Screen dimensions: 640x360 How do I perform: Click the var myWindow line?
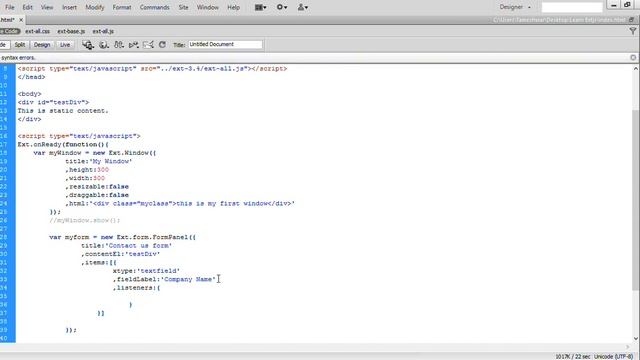click(95, 153)
